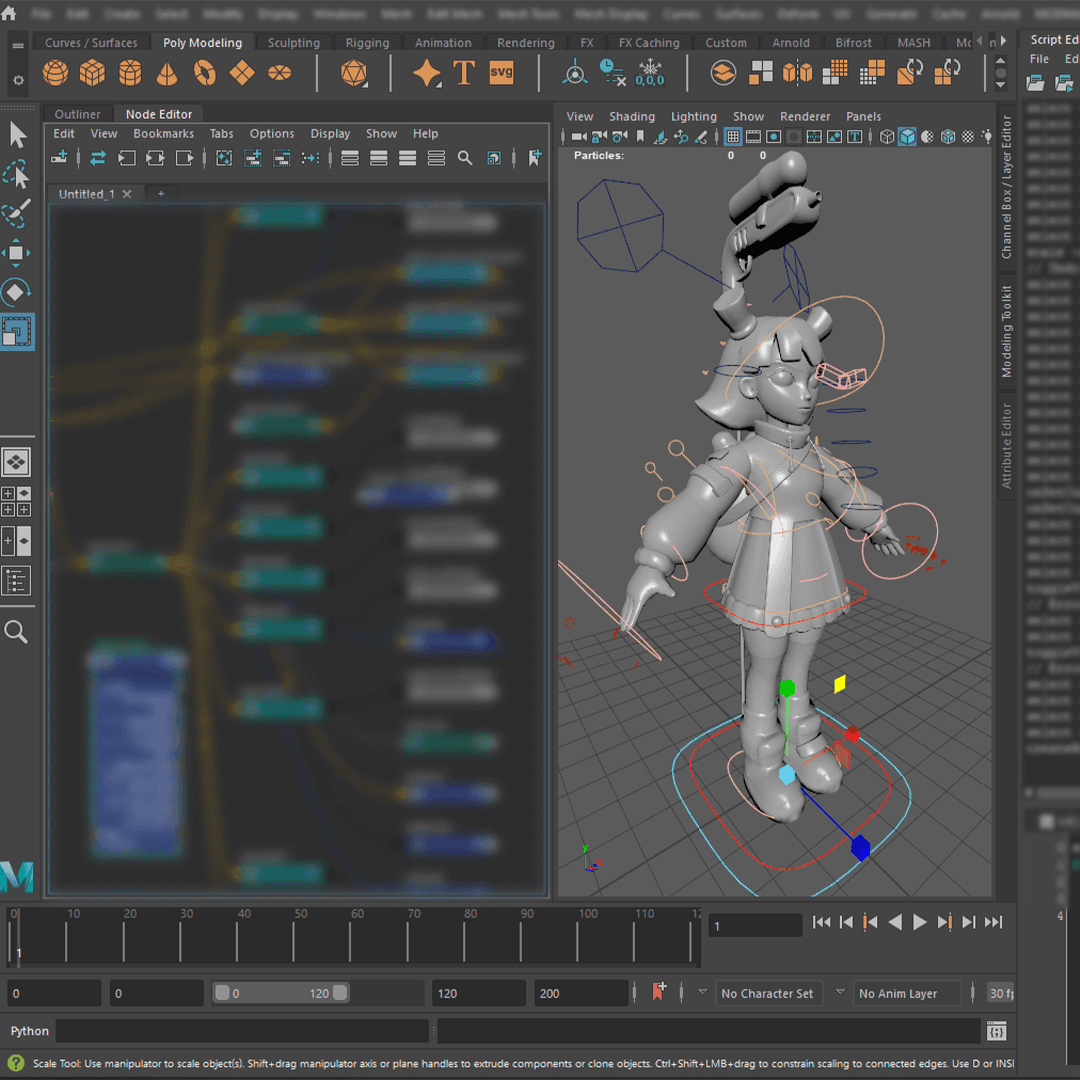1080x1080 pixels.
Task: Select the Rotate tool in the toolbox
Action: [x=17, y=292]
